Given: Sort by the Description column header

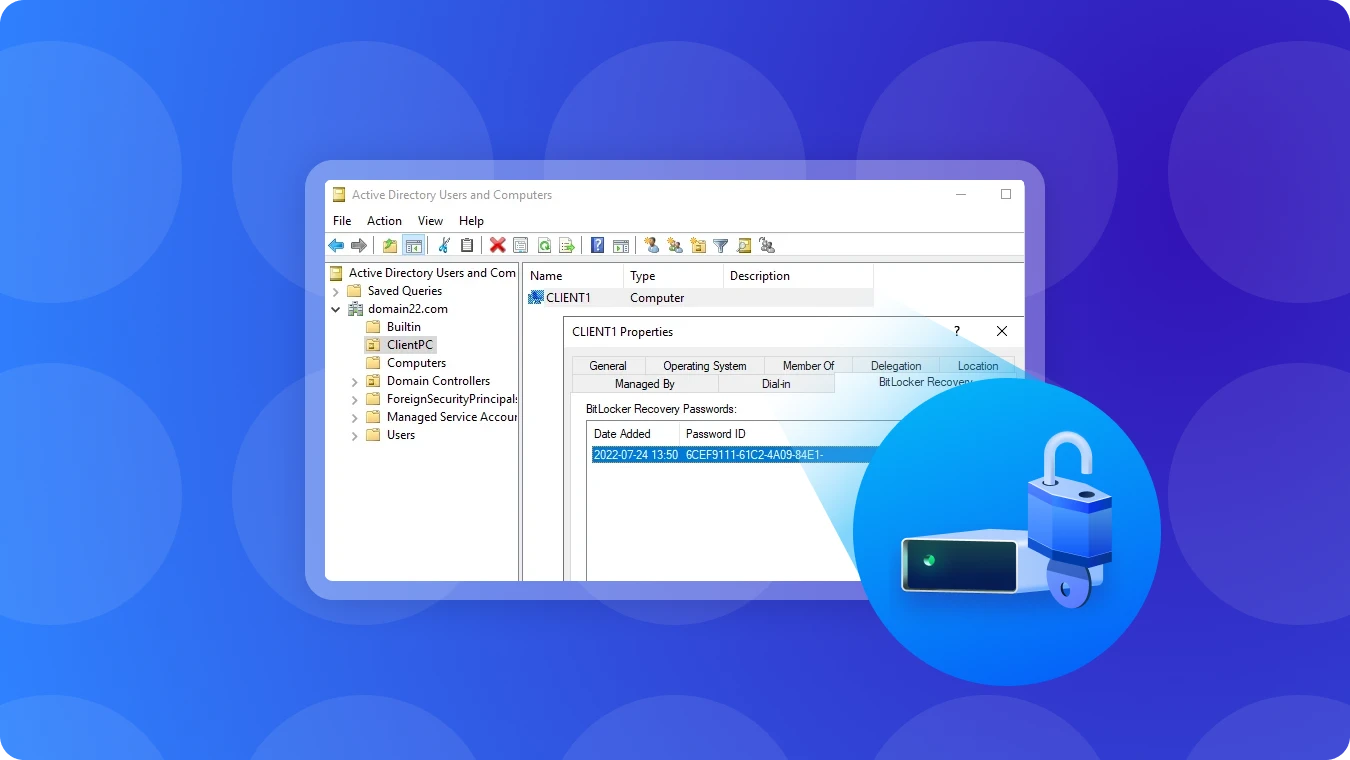Looking at the screenshot, I should 798,276.
